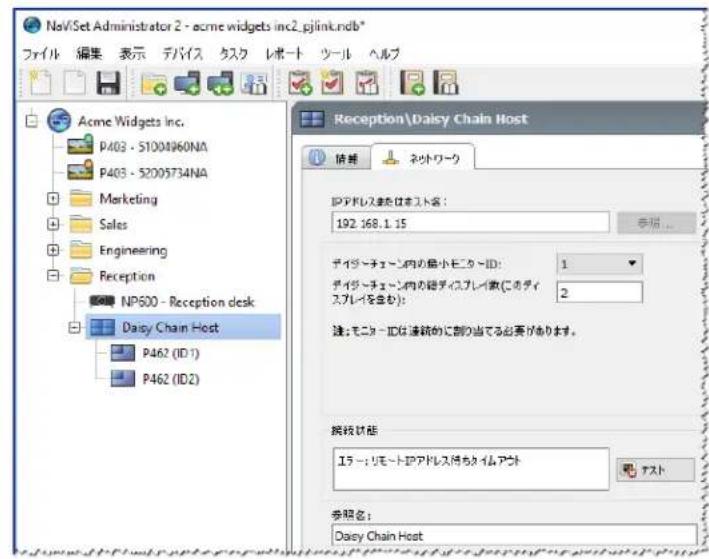Open the タスク menu

(x=233, y=54)
